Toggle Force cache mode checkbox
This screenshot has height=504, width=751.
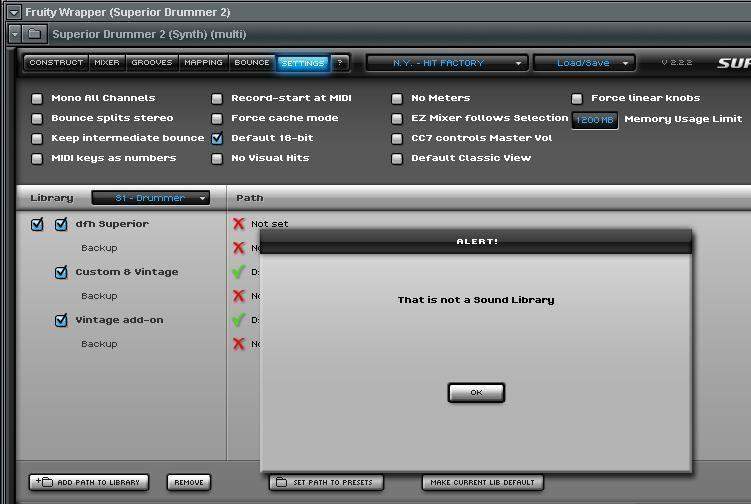click(x=217, y=118)
